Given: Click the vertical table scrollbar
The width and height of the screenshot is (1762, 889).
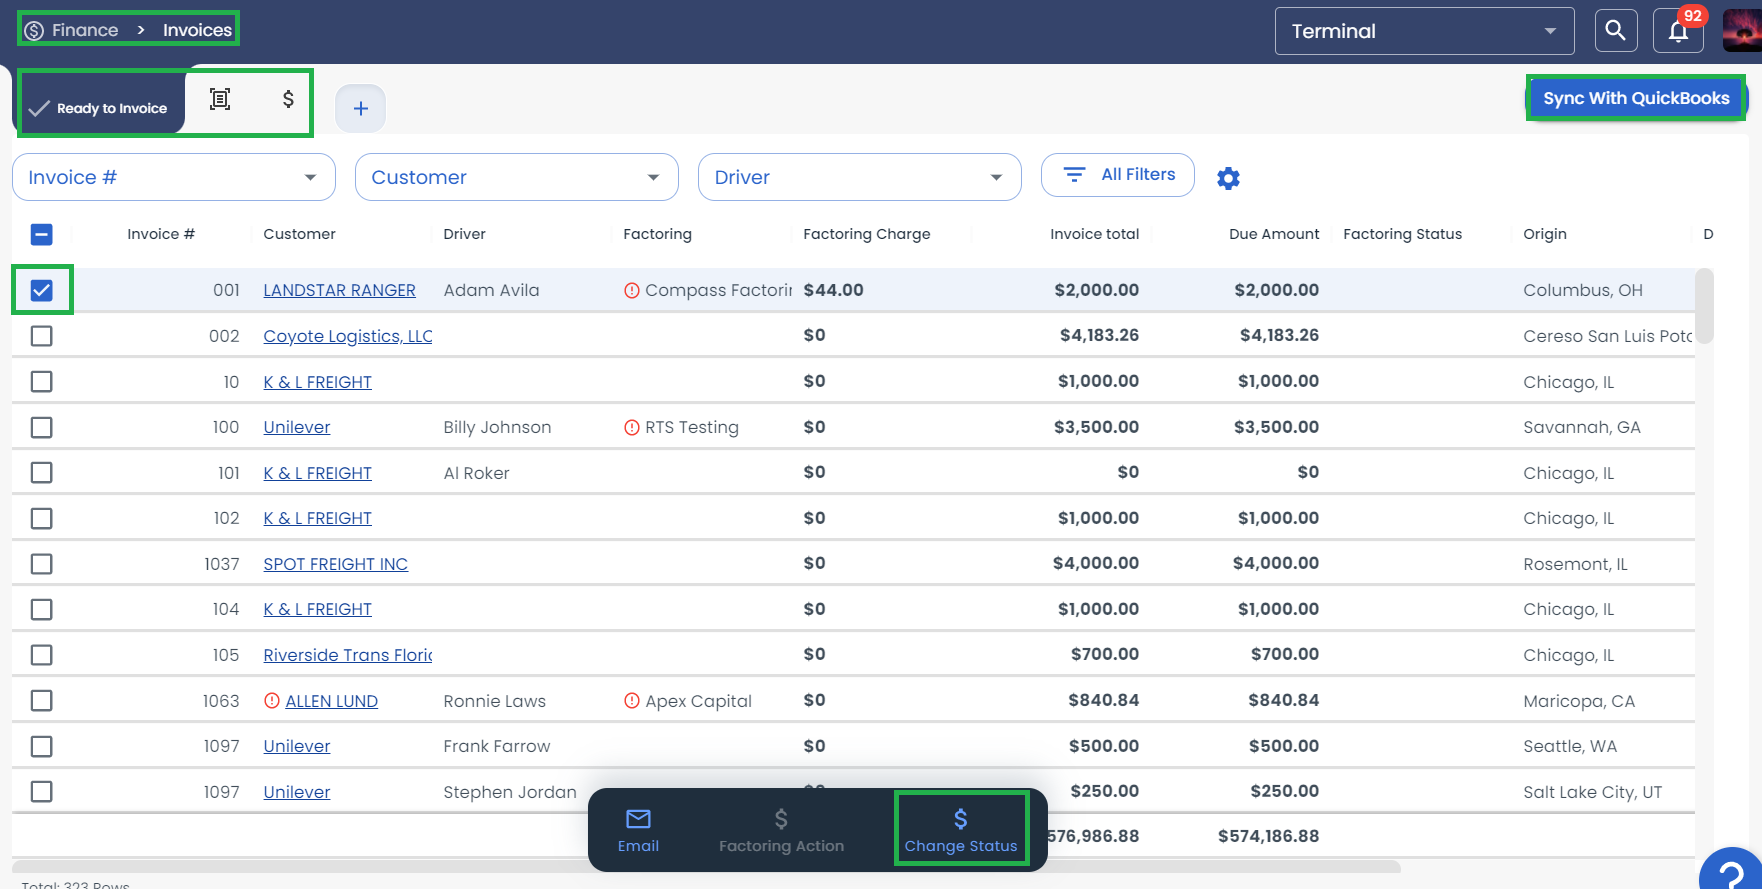Looking at the screenshot, I should pos(1705,306).
